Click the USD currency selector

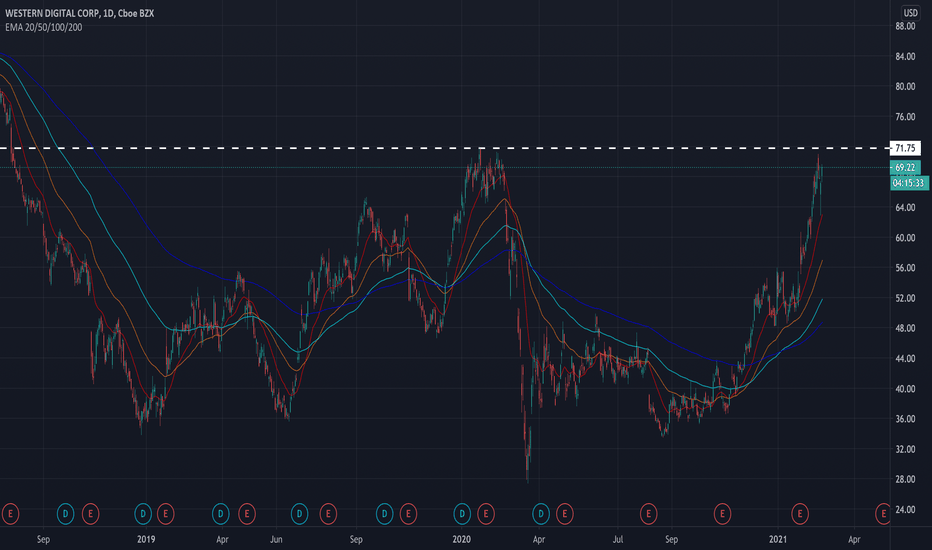click(x=911, y=12)
